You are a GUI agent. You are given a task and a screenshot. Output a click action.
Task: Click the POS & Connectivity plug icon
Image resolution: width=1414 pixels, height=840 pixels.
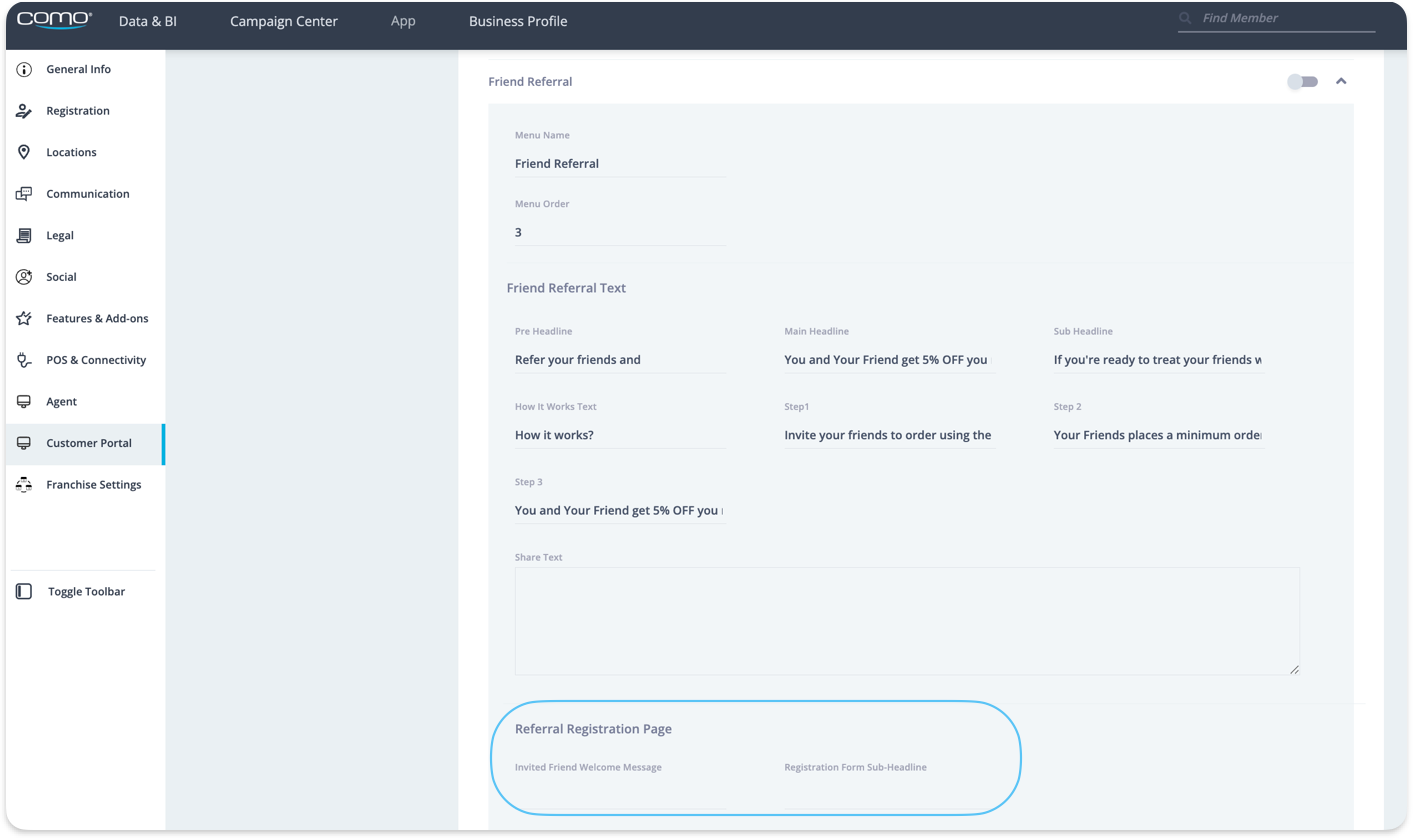point(24,360)
